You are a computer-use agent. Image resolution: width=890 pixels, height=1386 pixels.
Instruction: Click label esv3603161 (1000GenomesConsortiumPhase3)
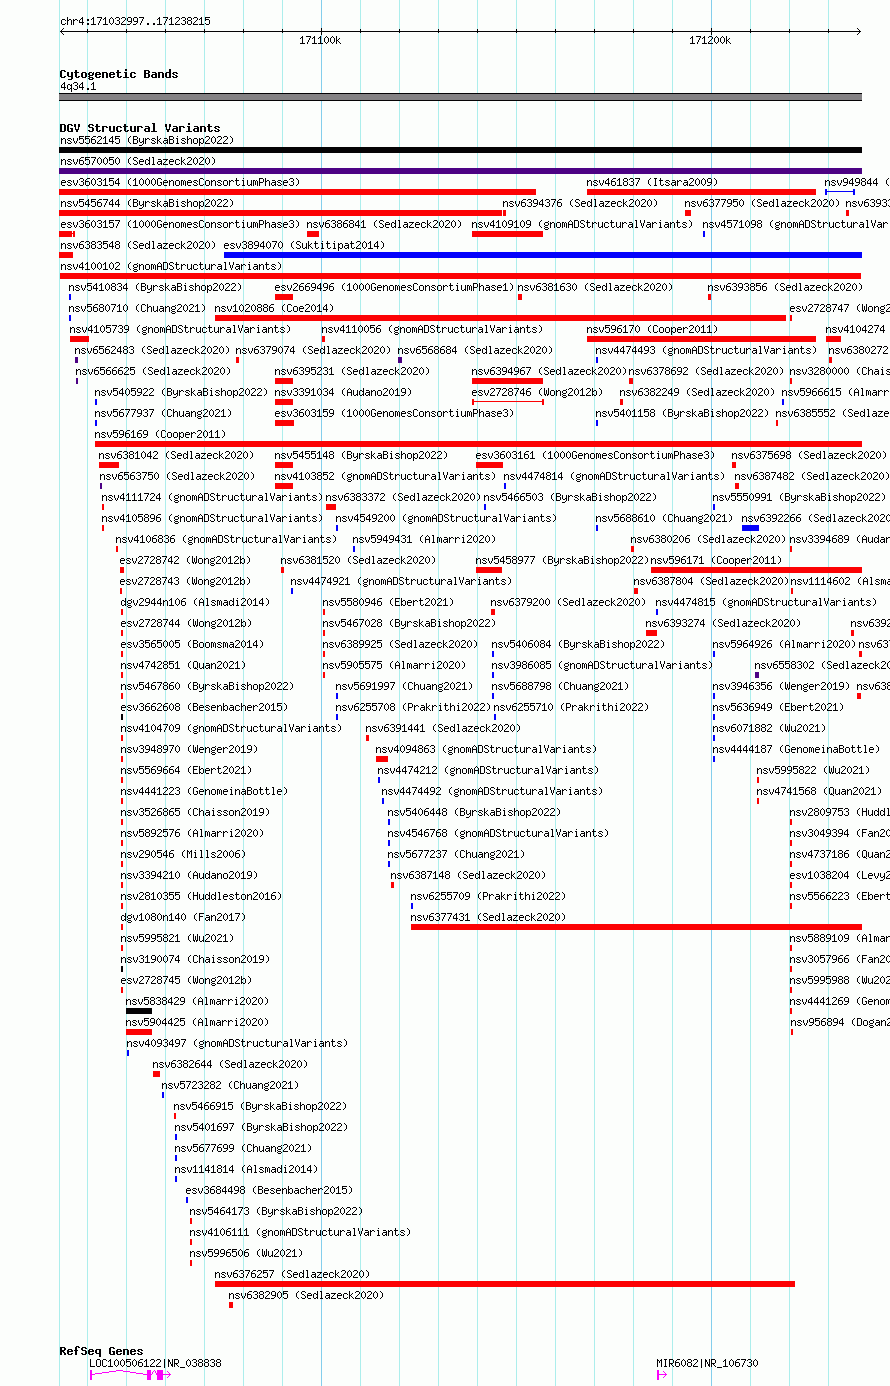(595, 455)
